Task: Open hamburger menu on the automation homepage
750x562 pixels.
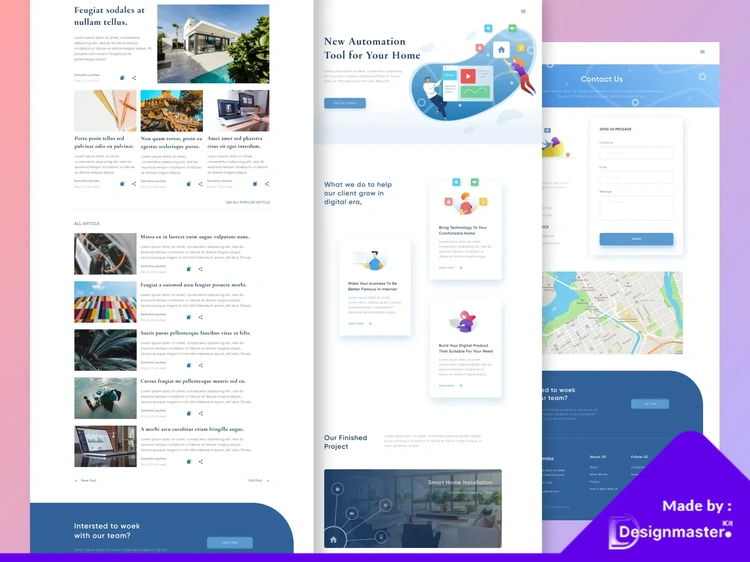Action: pyautogui.click(x=523, y=12)
